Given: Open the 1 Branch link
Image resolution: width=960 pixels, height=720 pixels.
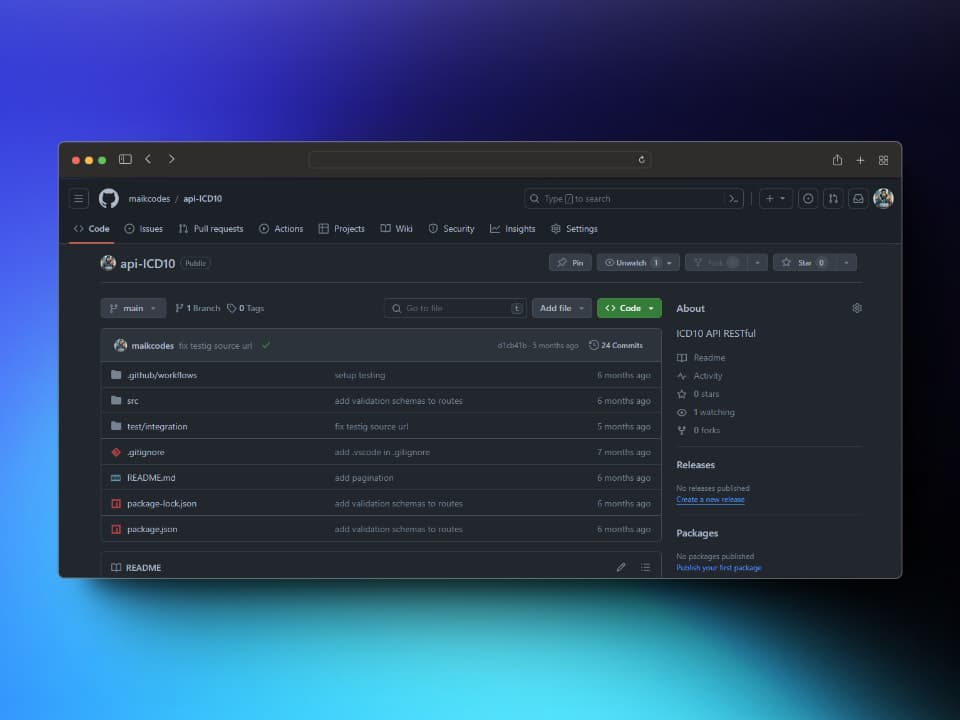Looking at the screenshot, I should [x=198, y=308].
